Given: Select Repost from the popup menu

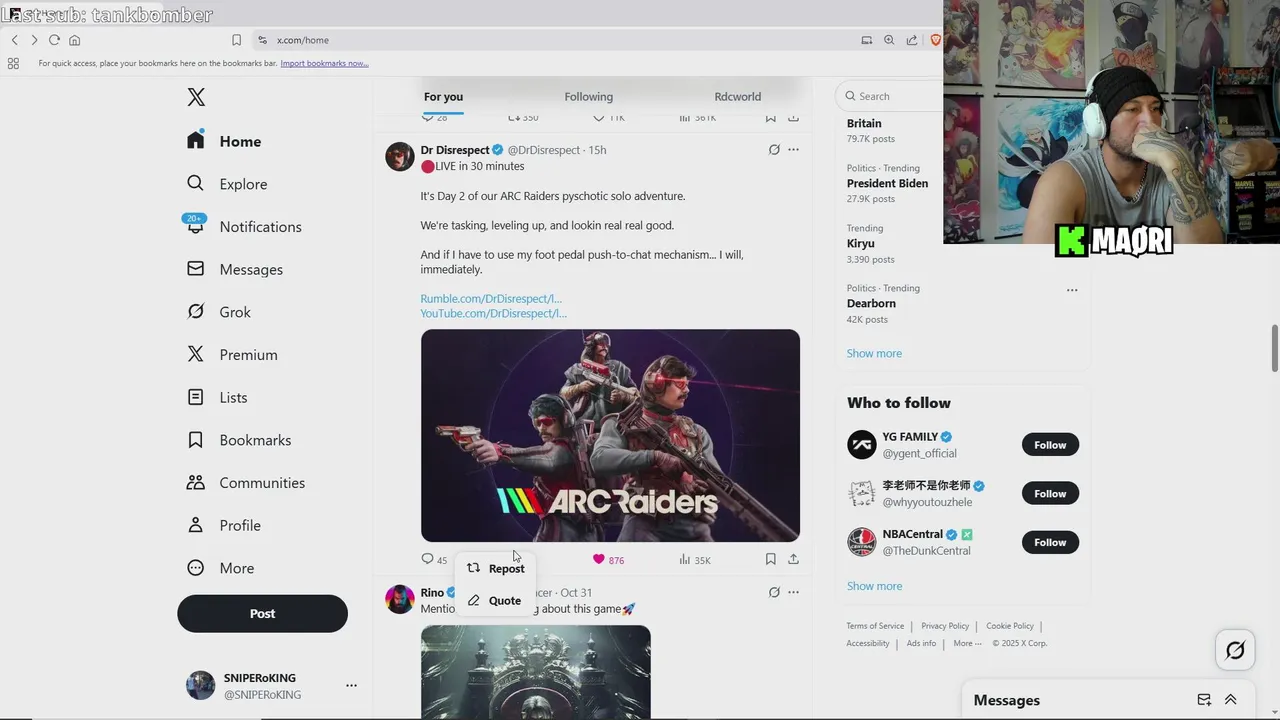Looking at the screenshot, I should [495, 568].
